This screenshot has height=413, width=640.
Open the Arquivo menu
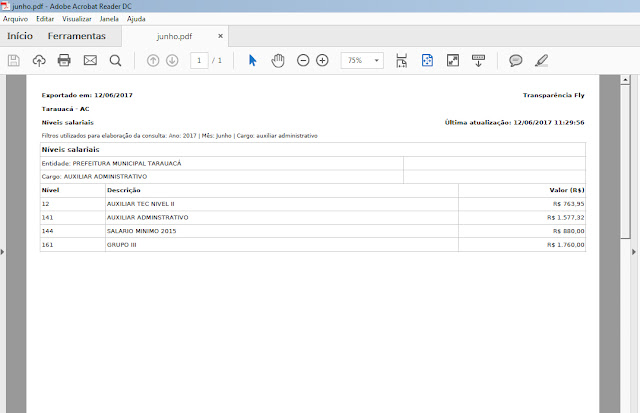[16, 19]
